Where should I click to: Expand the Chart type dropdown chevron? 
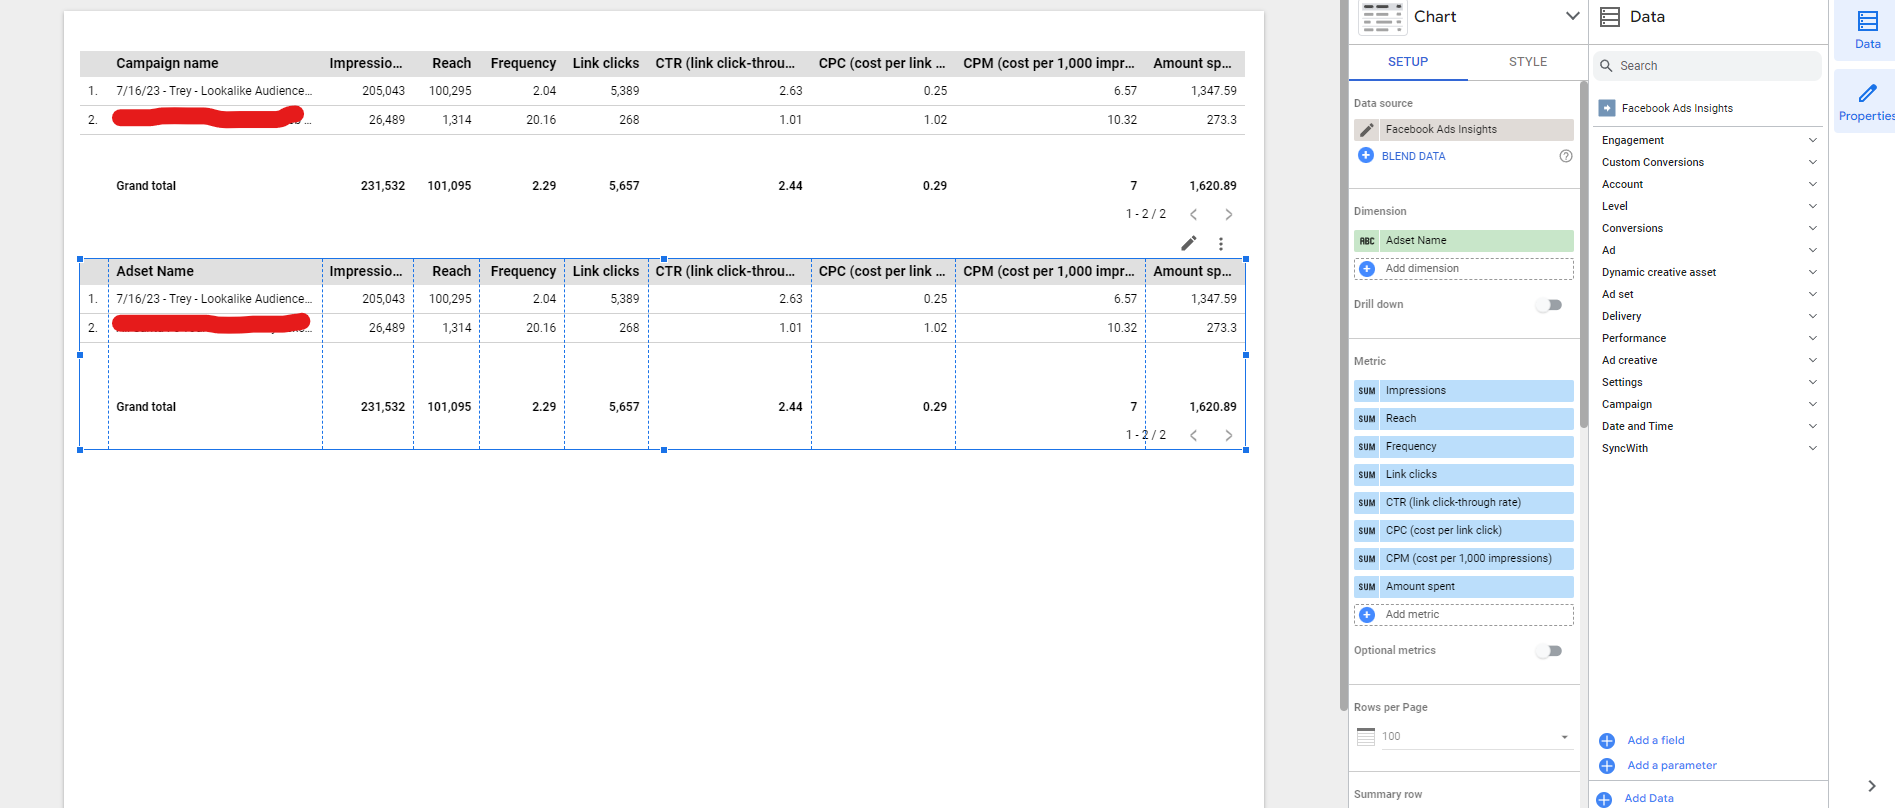tap(1572, 16)
